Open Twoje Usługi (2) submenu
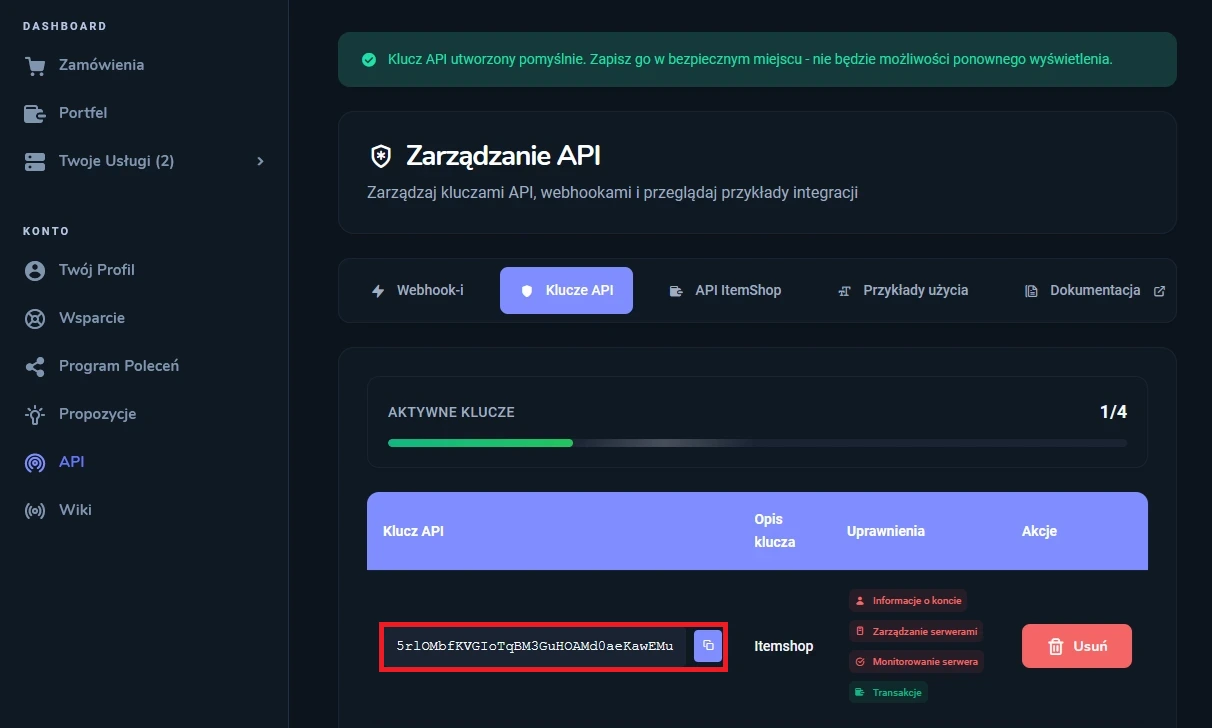Screen dimensions: 1212x728 click(116, 161)
